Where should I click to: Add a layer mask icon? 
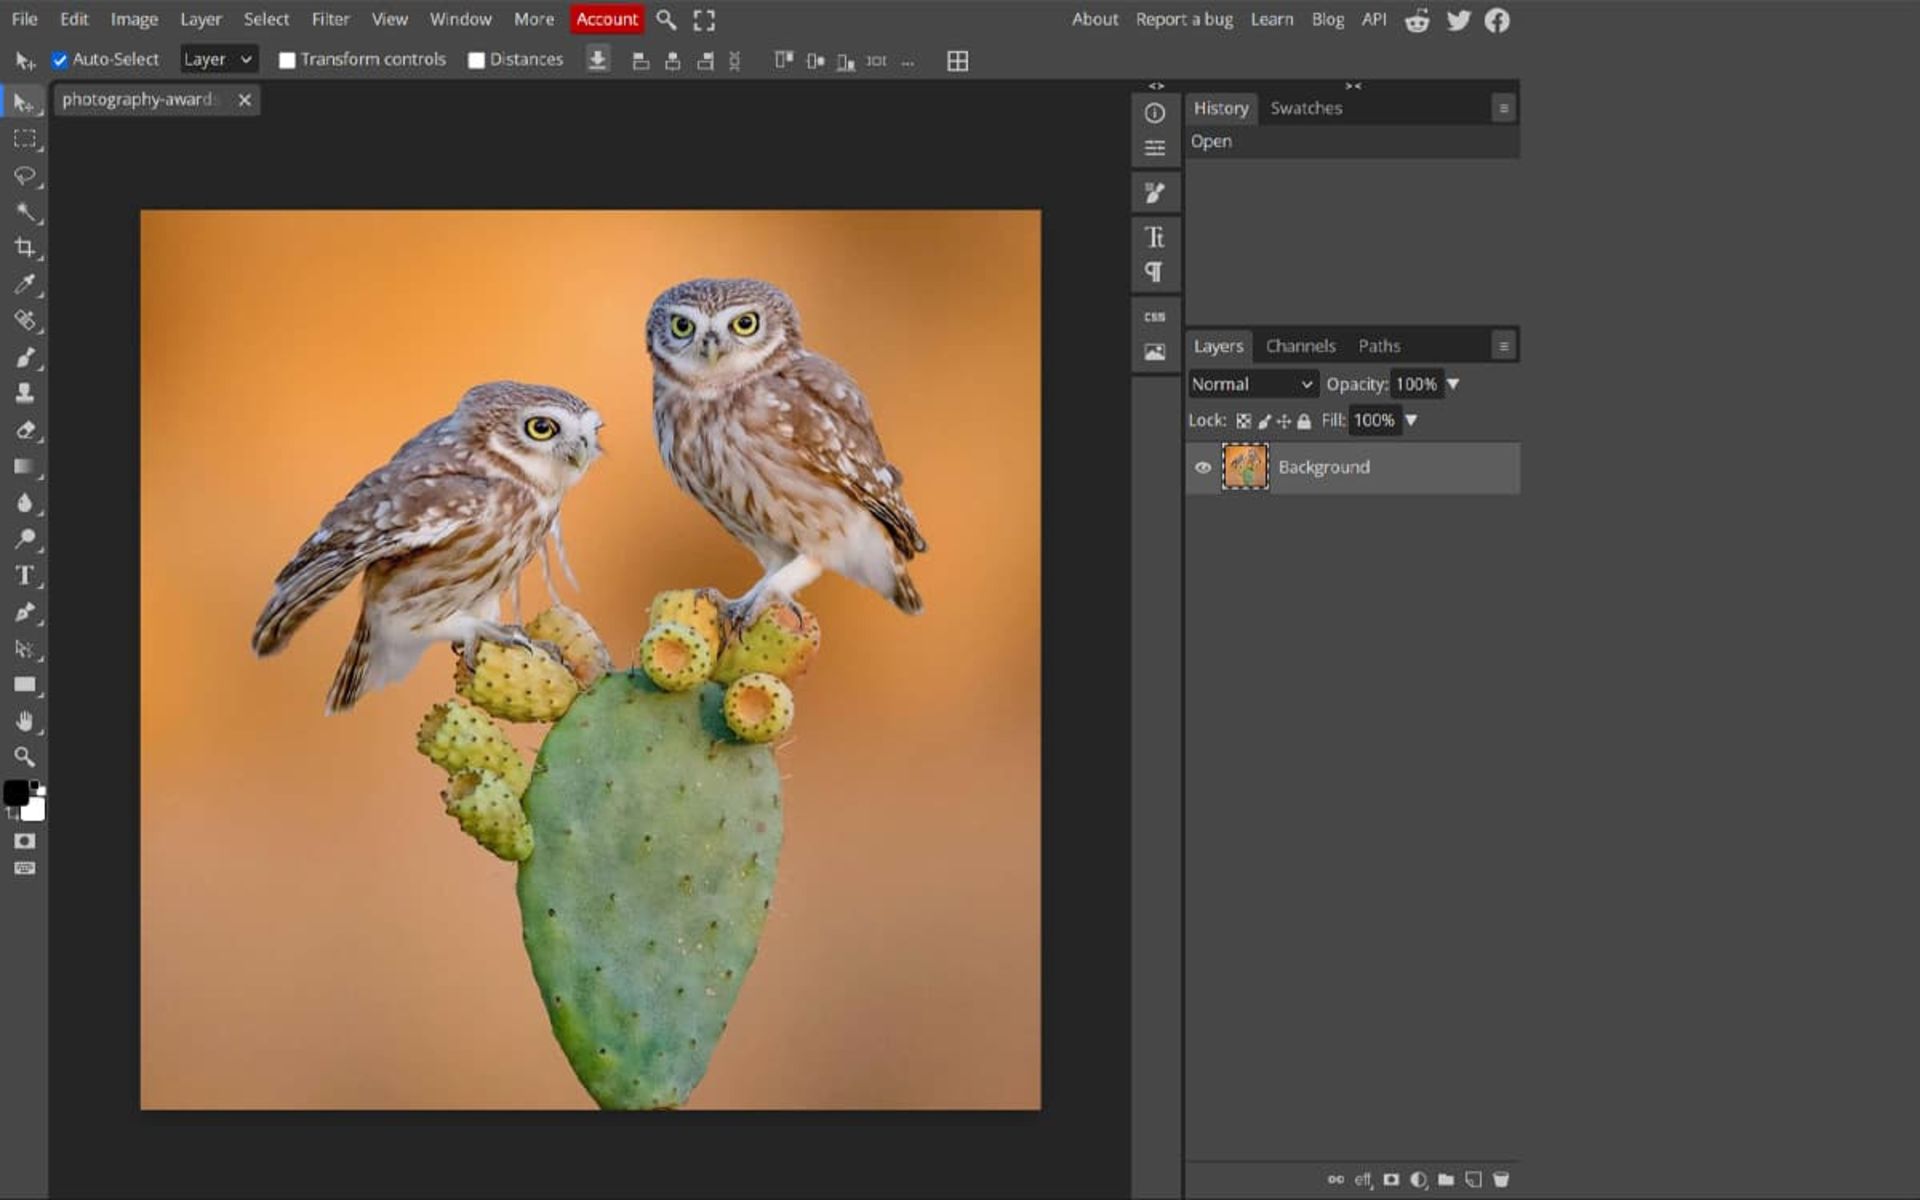click(x=1391, y=1179)
